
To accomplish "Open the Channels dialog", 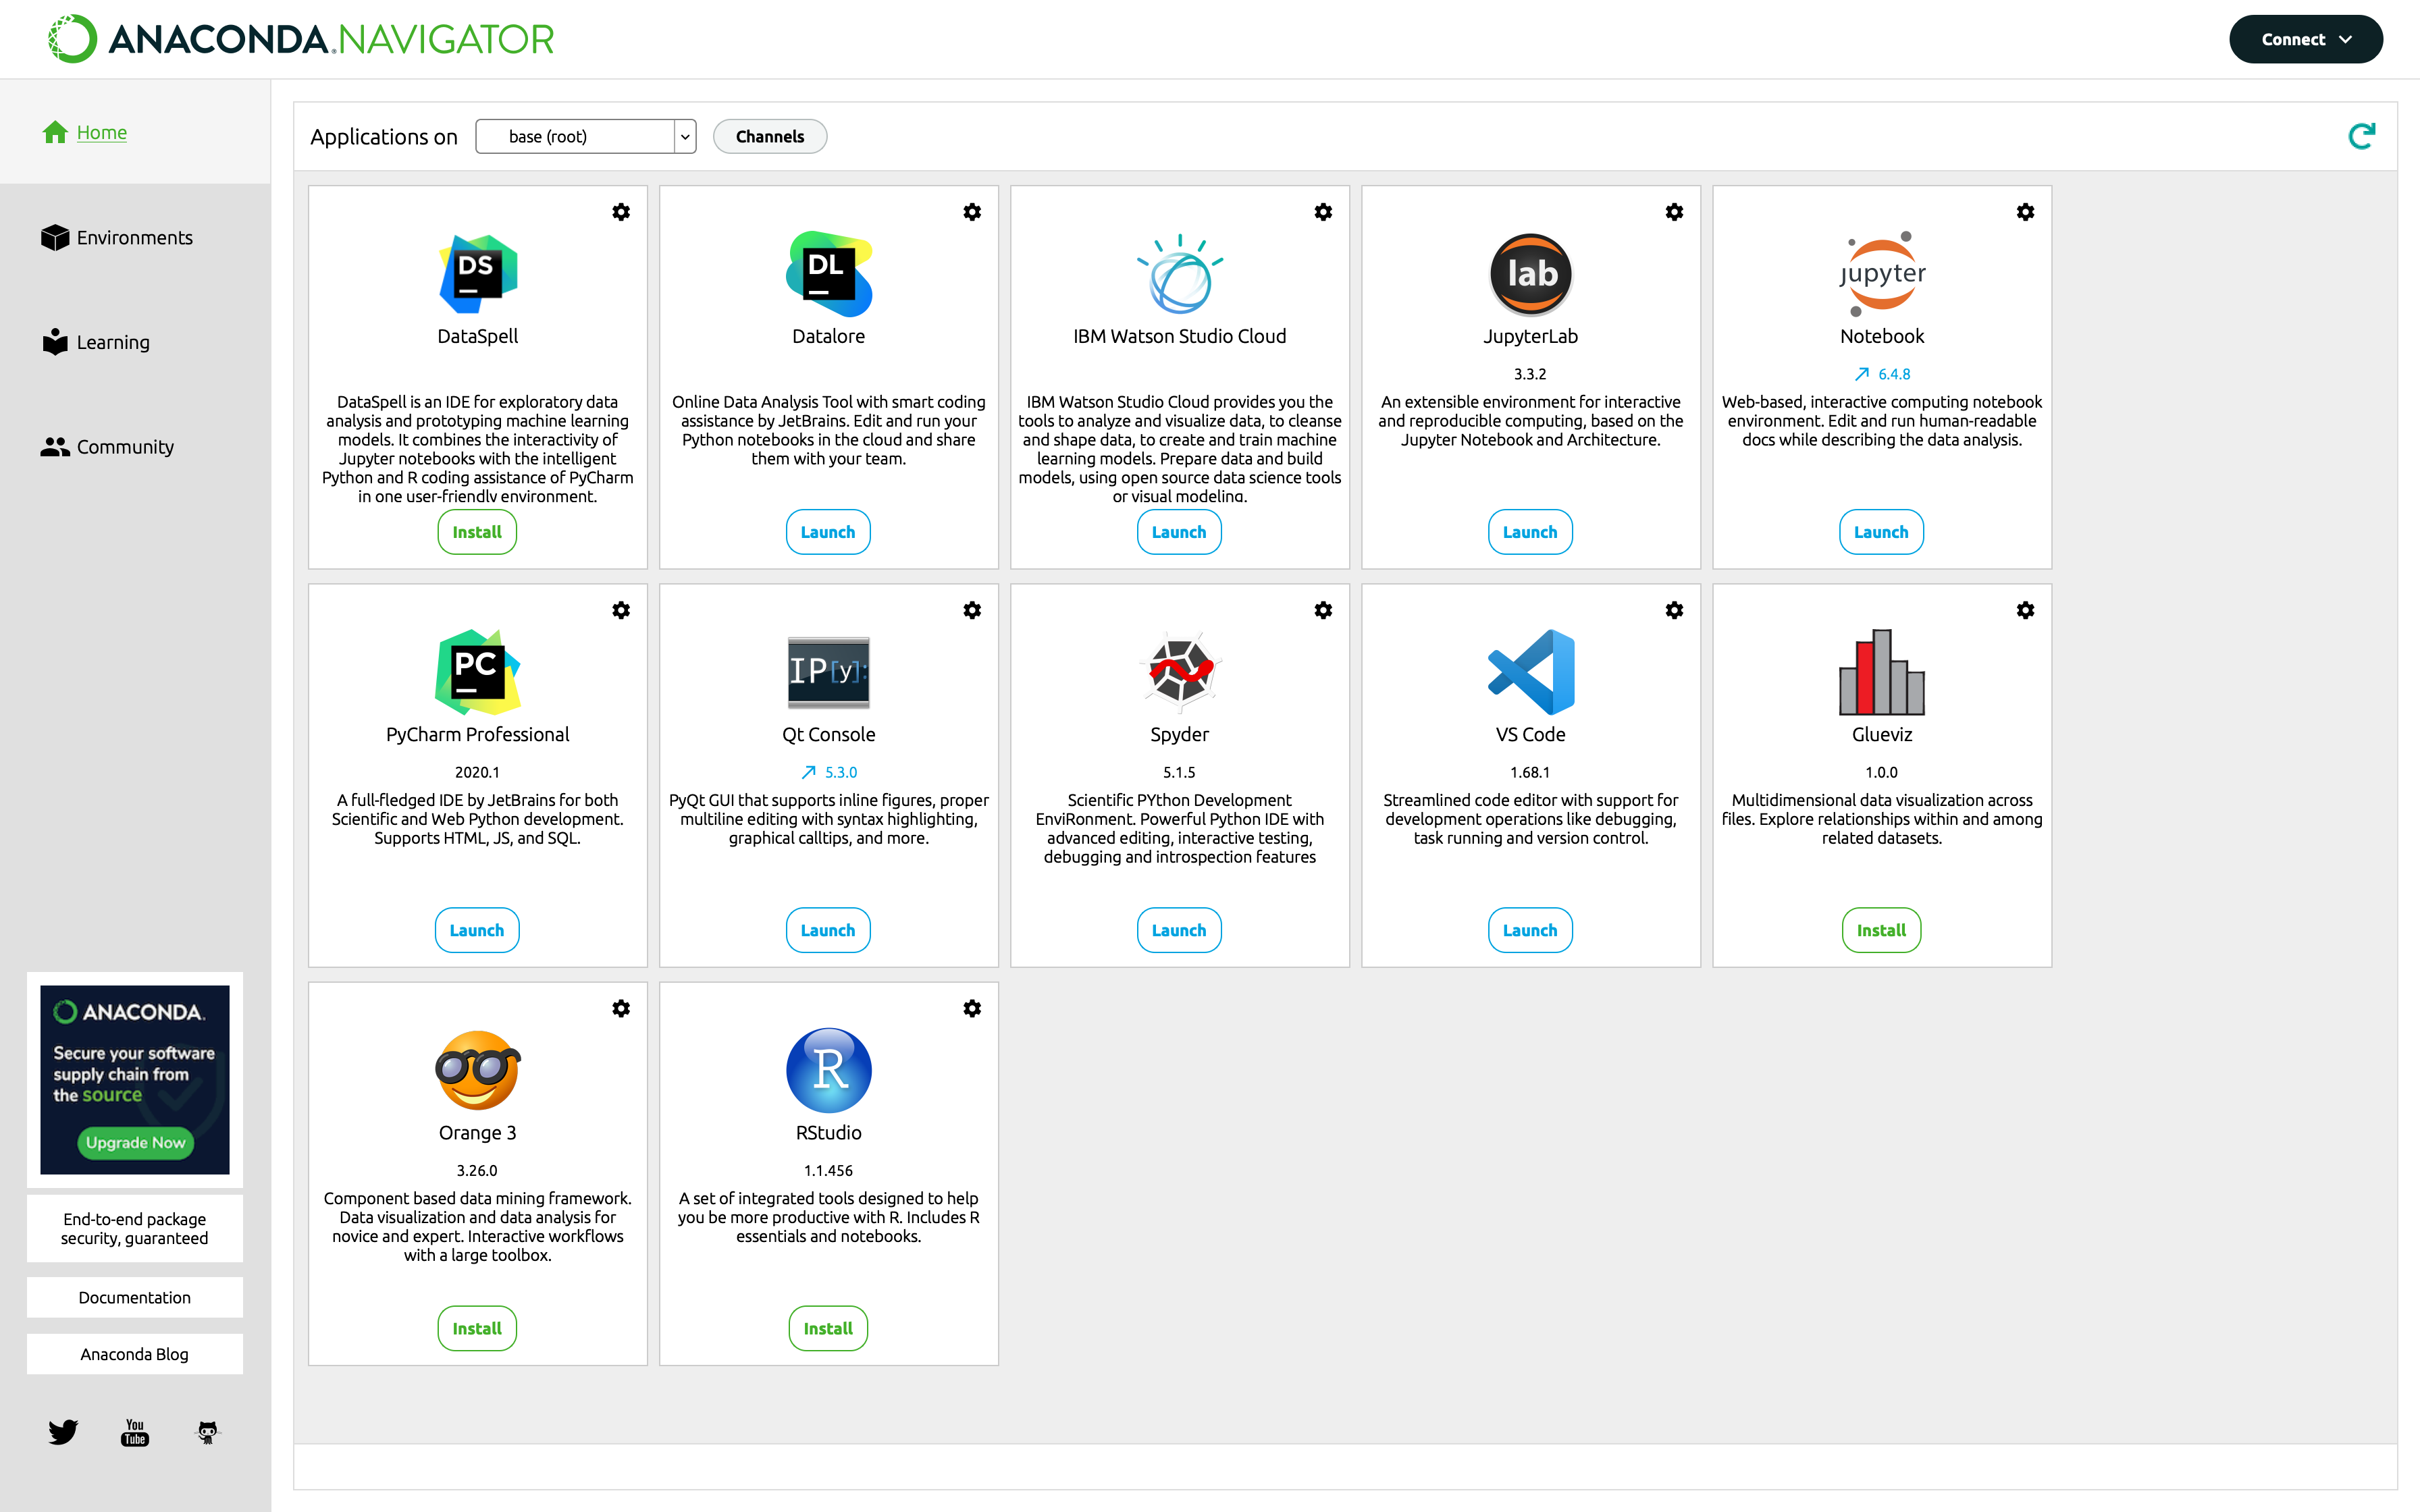I will pyautogui.click(x=770, y=136).
